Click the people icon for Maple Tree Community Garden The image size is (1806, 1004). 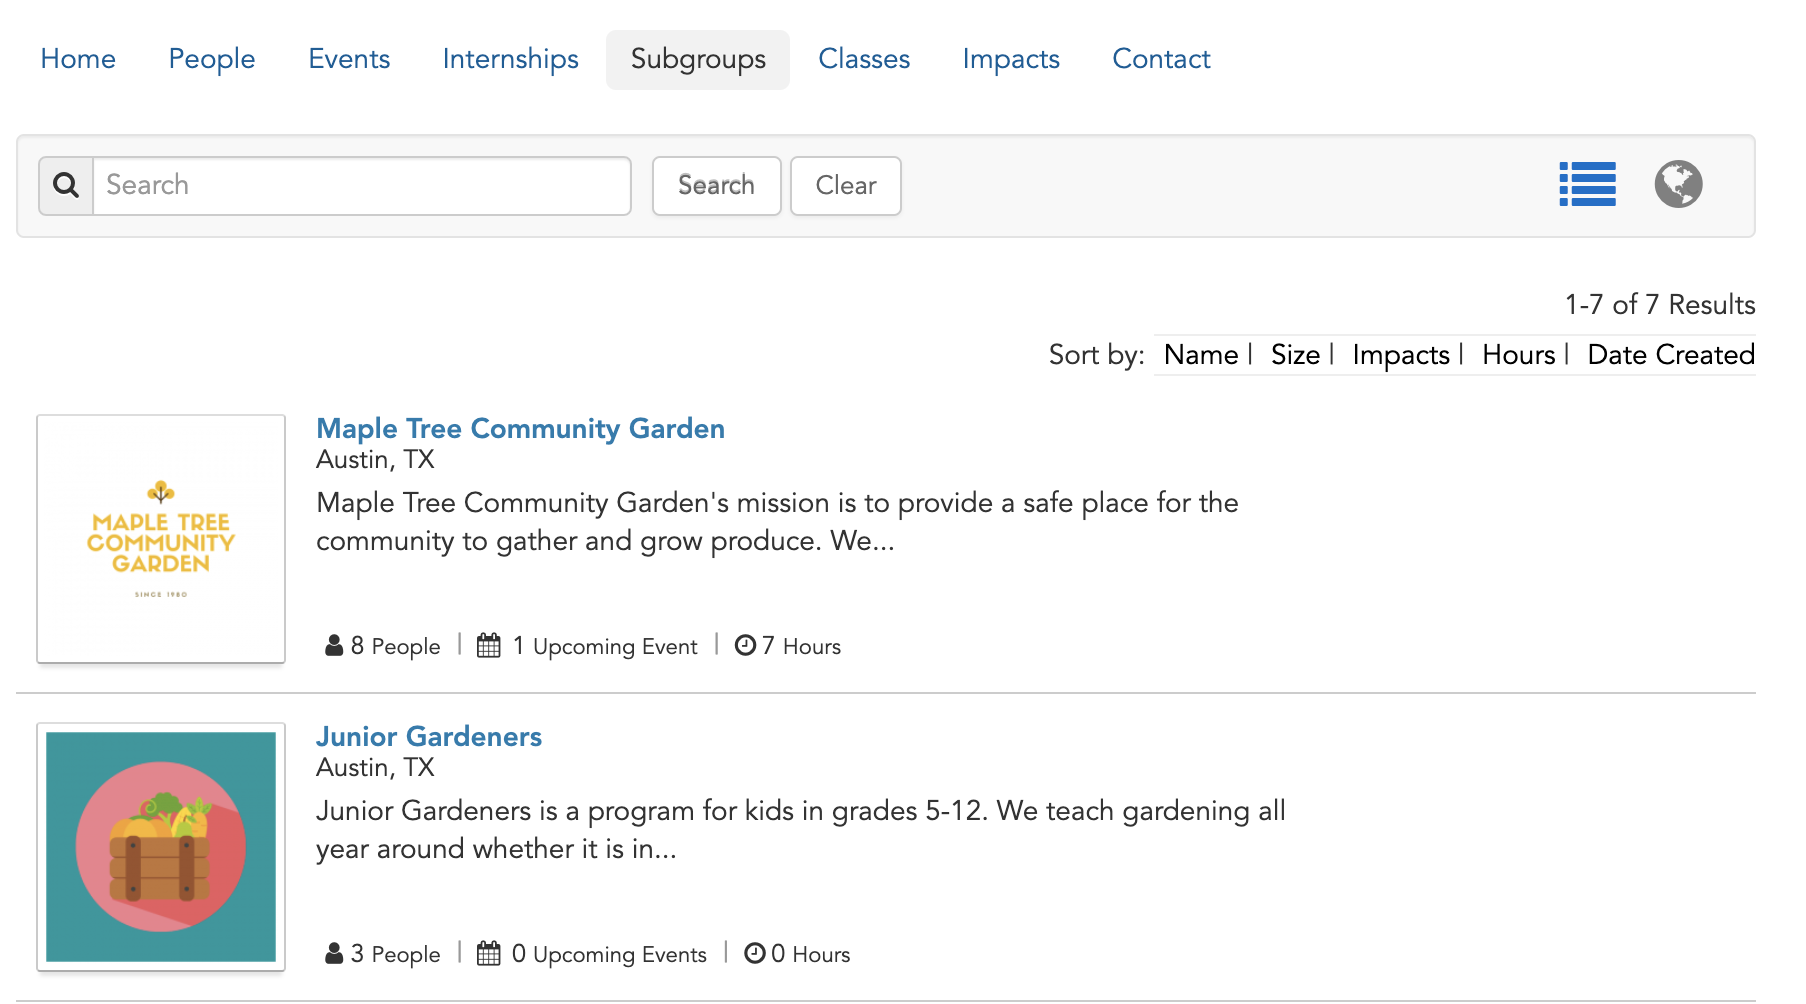point(334,646)
